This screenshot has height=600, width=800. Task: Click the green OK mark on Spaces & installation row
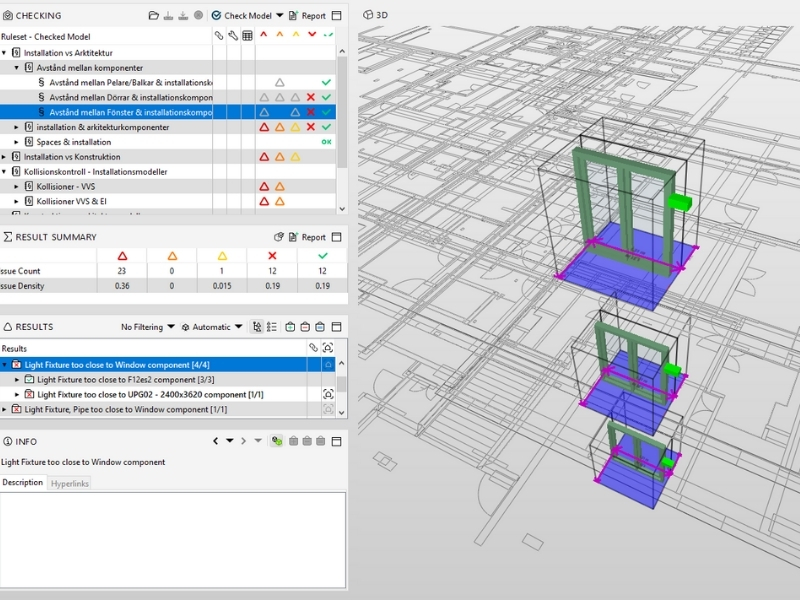pyautogui.click(x=326, y=142)
